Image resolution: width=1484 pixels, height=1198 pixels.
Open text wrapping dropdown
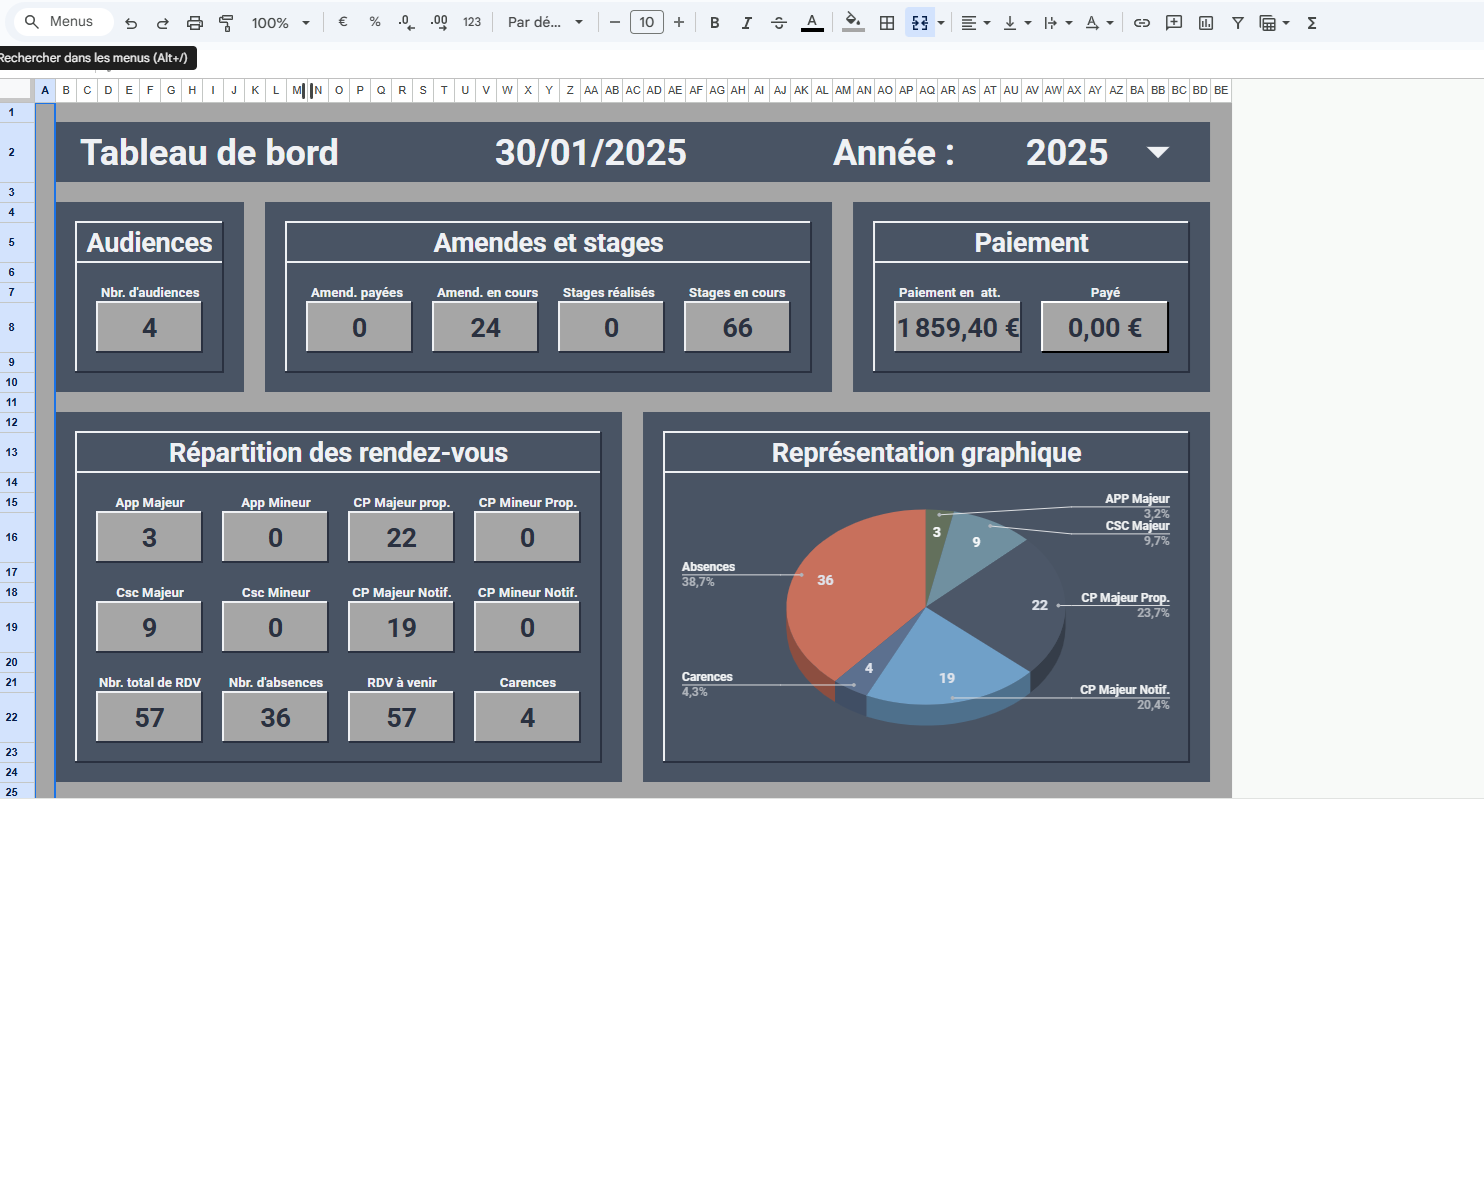coord(1057,22)
